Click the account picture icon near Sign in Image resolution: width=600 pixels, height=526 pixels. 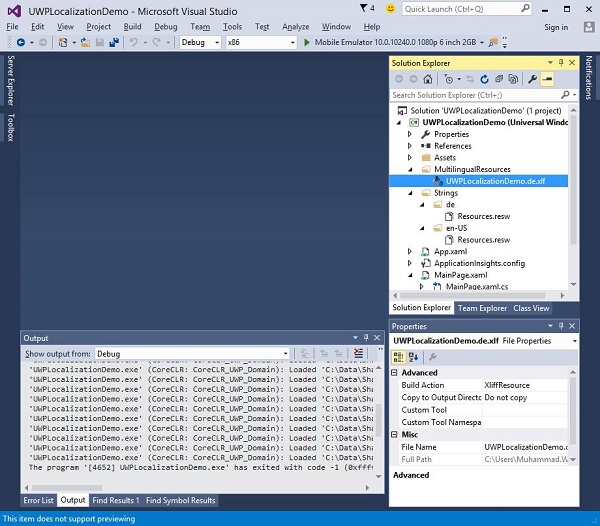click(589, 27)
